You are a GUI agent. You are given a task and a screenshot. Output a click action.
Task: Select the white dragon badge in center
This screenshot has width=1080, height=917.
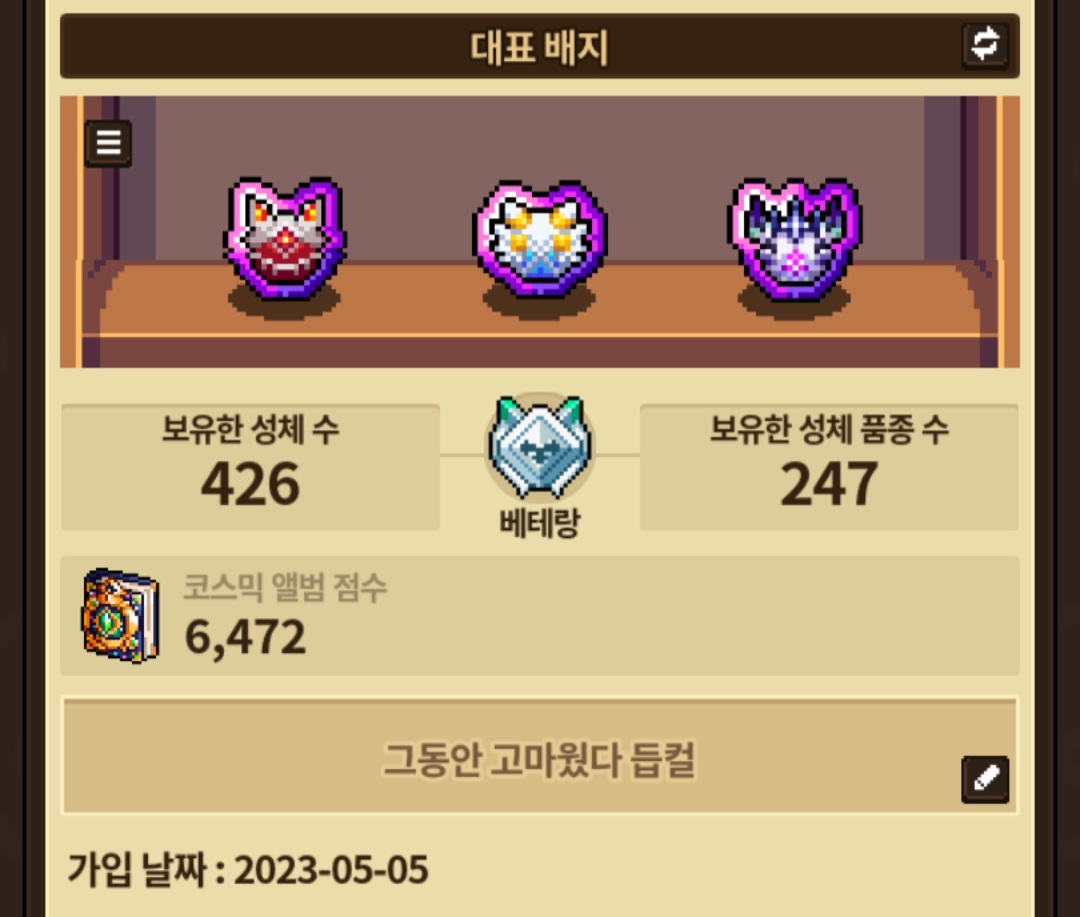(540, 238)
